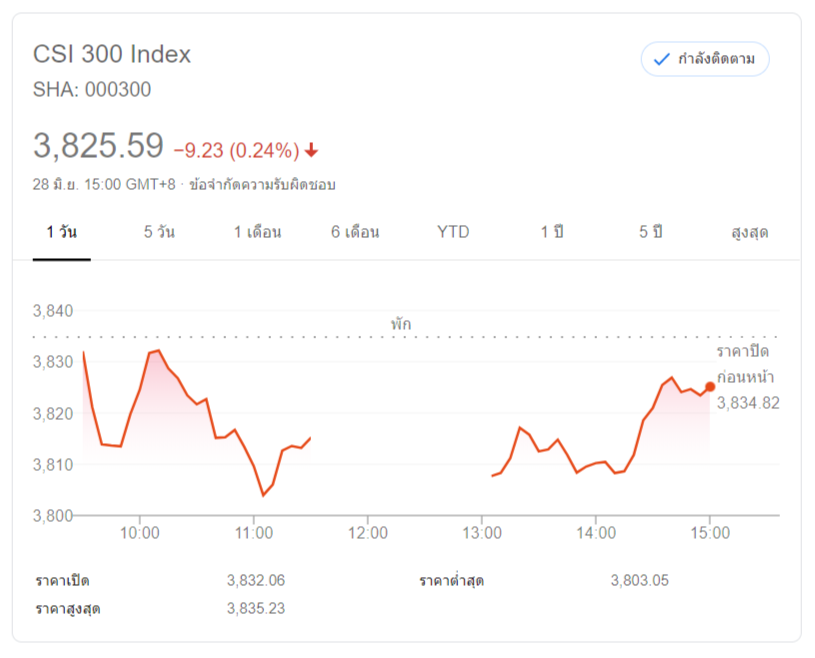This screenshot has width=815, height=658.
Task: Click the 11:00 label on time axis
Action: (254, 533)
